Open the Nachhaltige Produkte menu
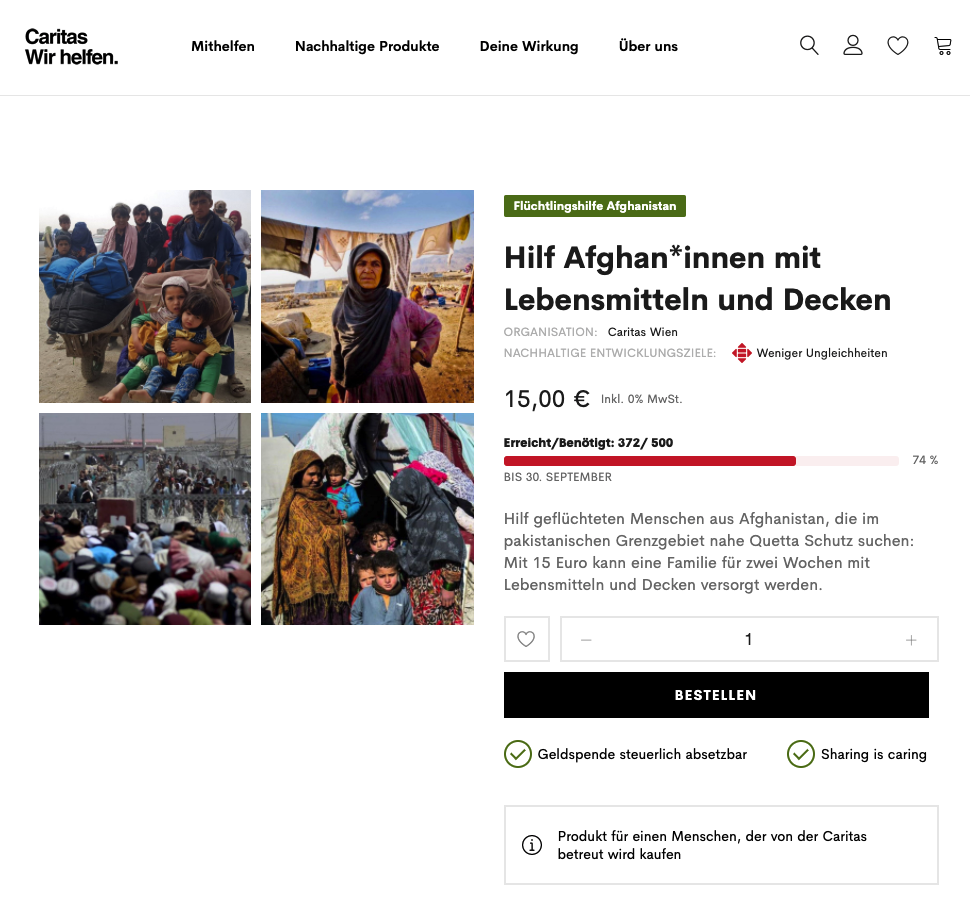The height and width of the screenshot is (907, 970). point(367,46)
